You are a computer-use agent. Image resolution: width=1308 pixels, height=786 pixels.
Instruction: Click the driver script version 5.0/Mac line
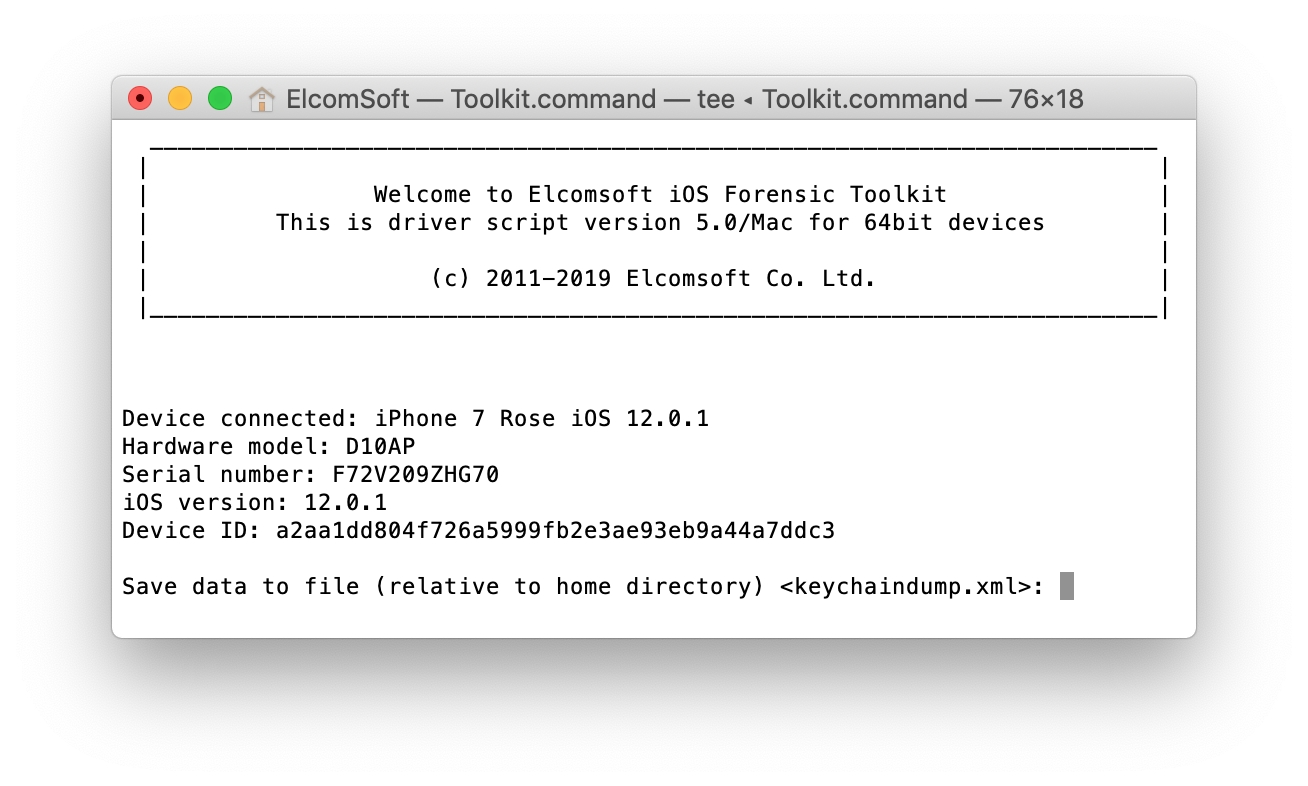click(660, 222)
